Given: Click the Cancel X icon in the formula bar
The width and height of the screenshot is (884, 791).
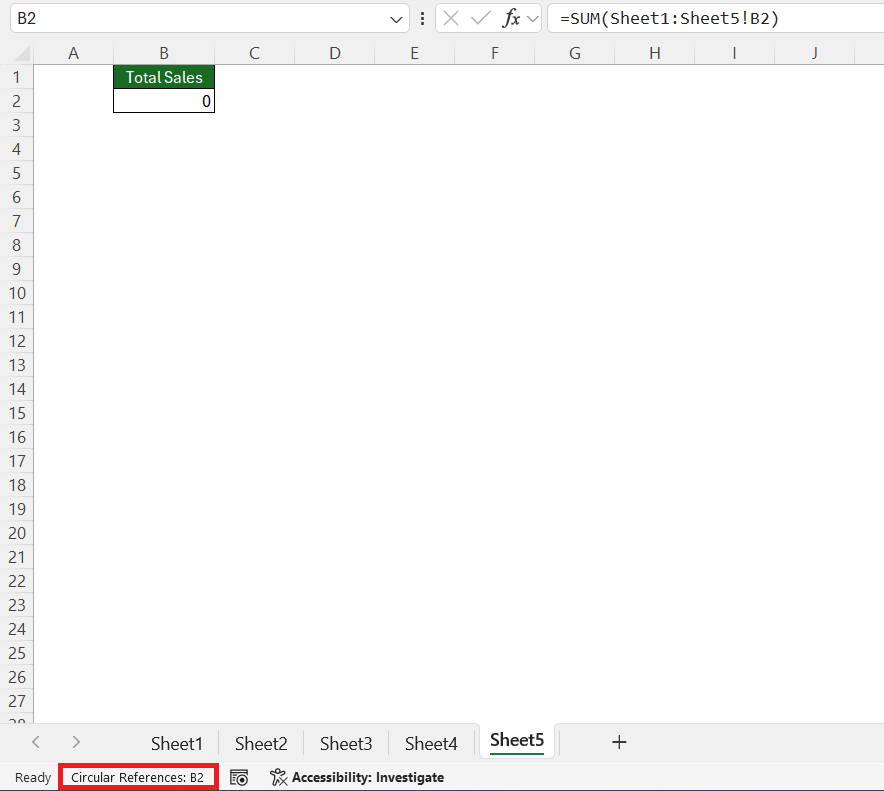Looking at the screenshot, I should (450, 19).
